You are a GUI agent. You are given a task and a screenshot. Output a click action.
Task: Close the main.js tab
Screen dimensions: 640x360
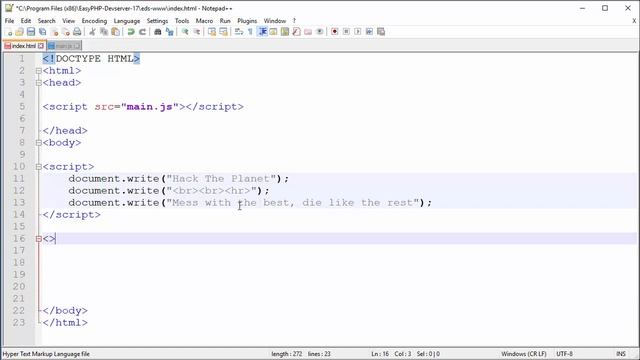pos(77,46)
